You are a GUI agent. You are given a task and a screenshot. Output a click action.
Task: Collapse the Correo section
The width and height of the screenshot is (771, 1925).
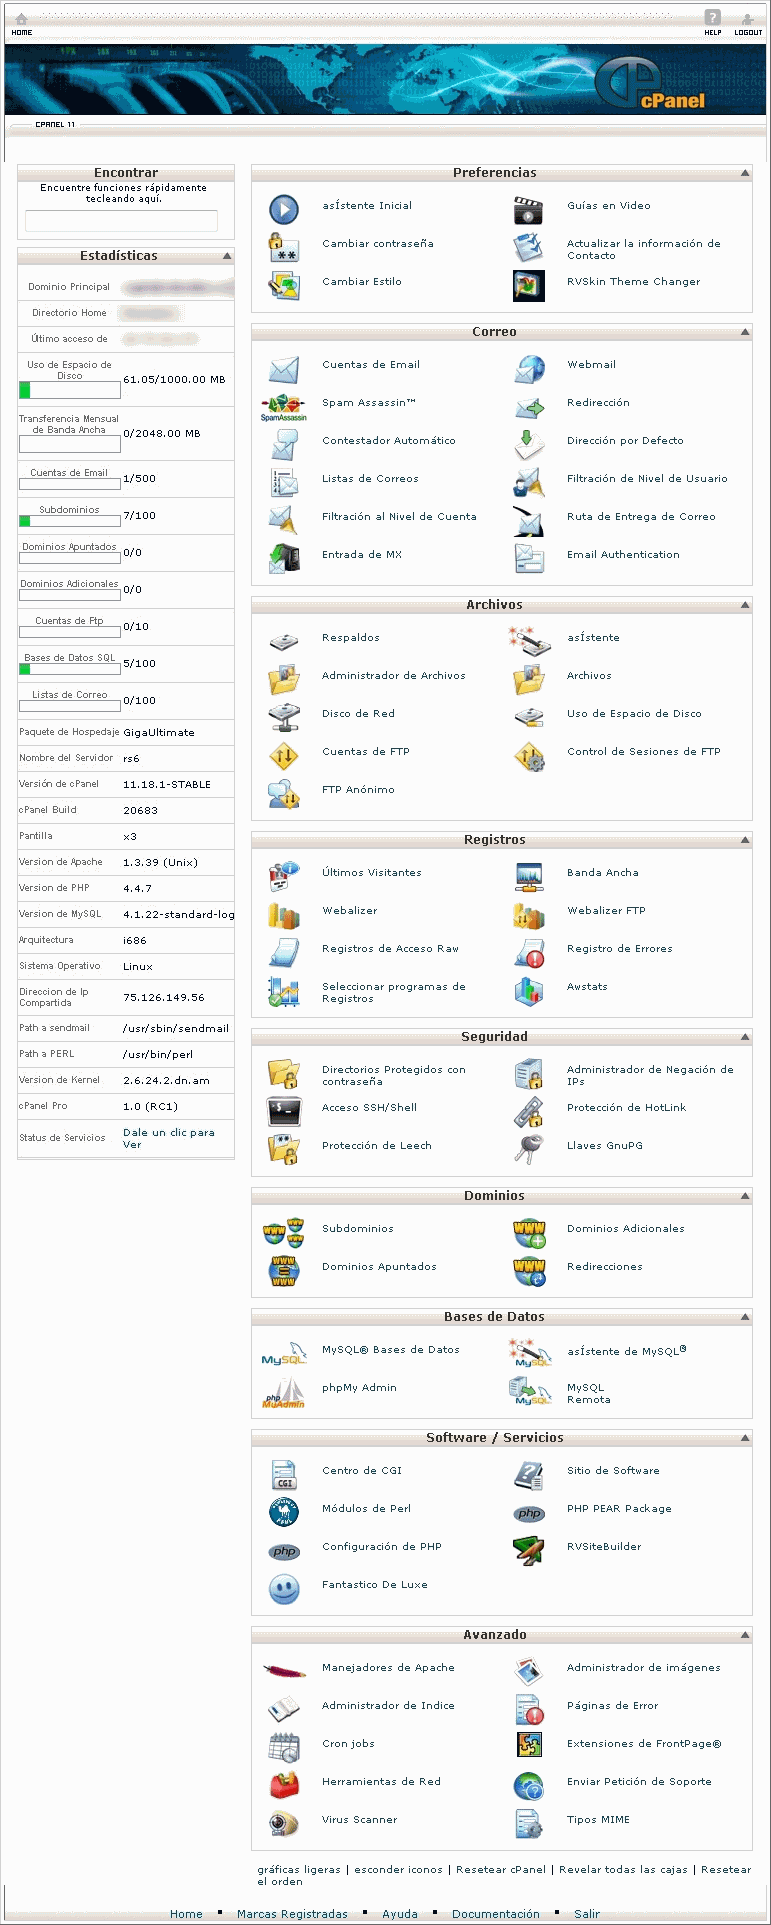pos(745,332)
